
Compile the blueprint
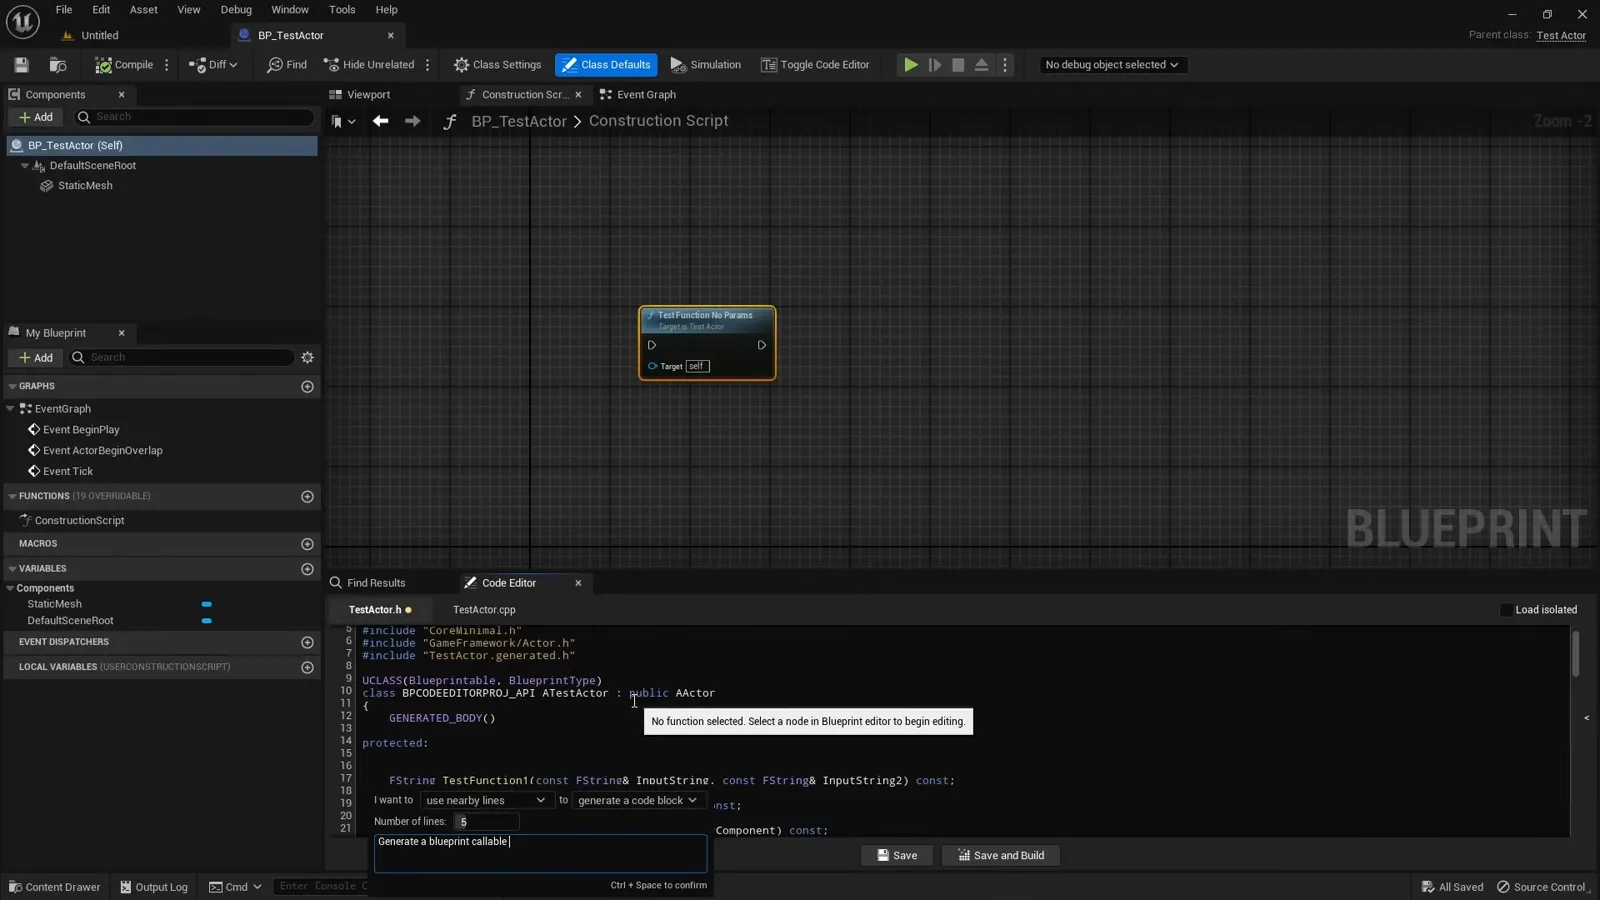coord(124,65)
